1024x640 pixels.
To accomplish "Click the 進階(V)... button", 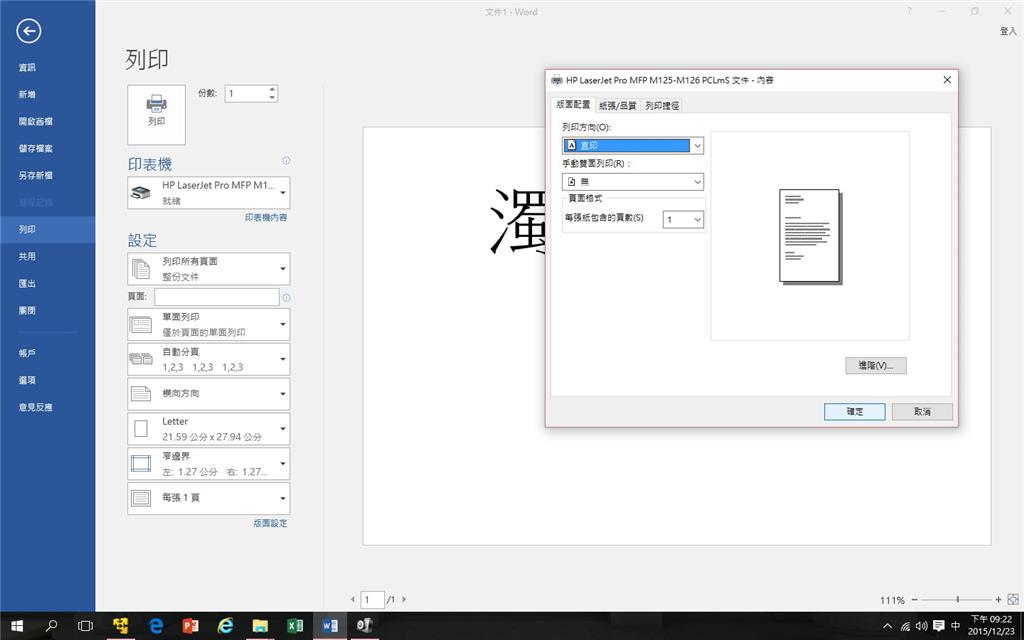I will (876, 366).
